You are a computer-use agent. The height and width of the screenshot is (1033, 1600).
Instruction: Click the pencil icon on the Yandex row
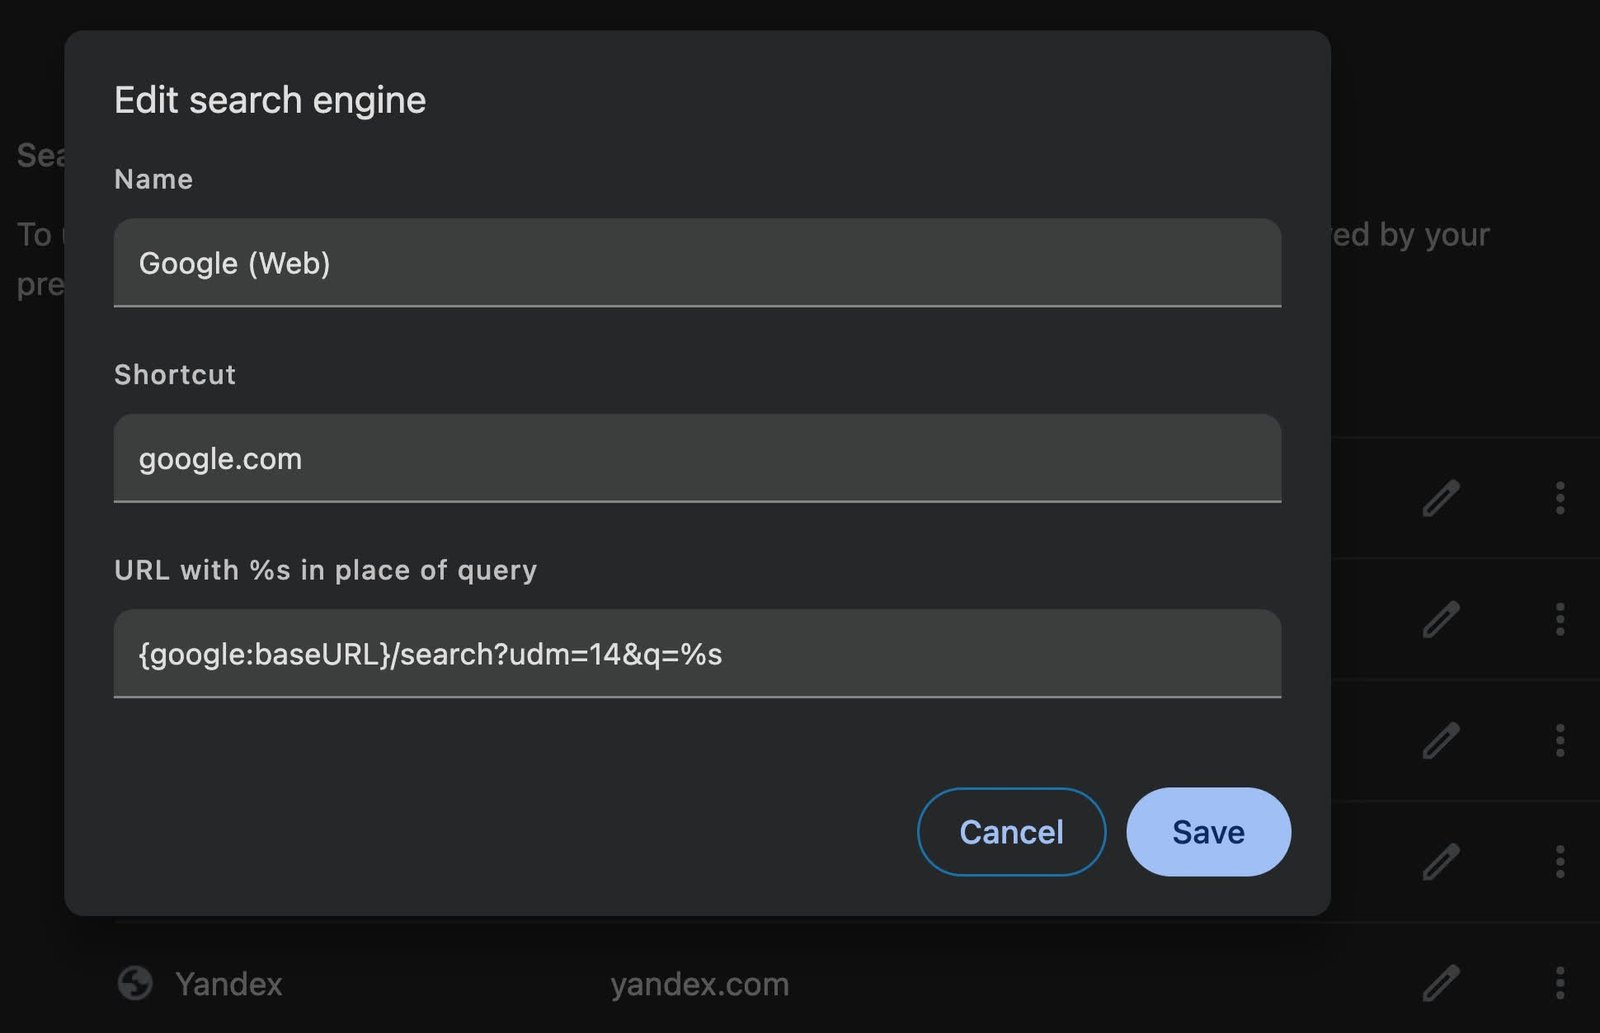(x=1441, y=985)
